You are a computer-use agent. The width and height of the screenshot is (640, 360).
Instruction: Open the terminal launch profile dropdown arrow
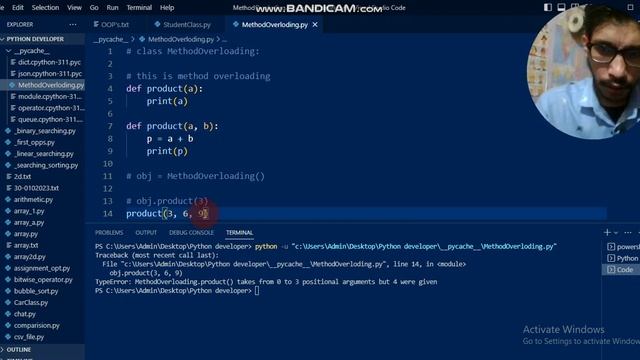click(616, 233)
